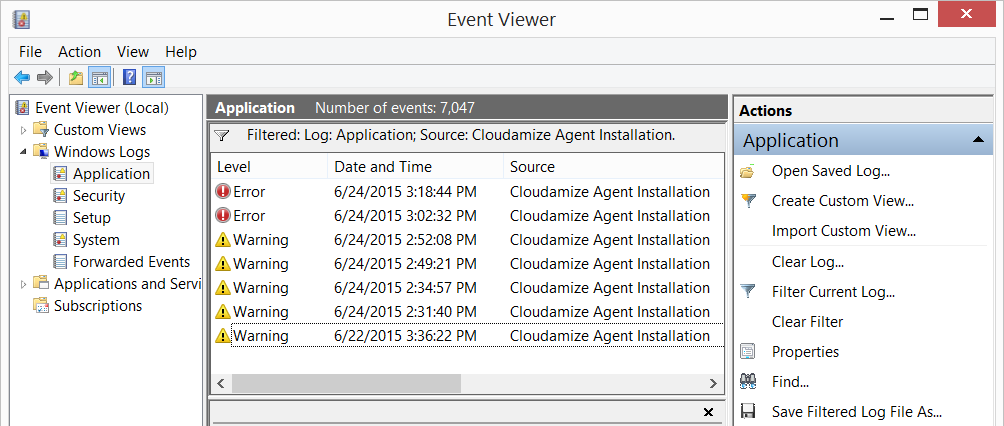
Task: Click the Save Filtered Log floppy icon
Action: pyautogui.click(x=748, y=411)
